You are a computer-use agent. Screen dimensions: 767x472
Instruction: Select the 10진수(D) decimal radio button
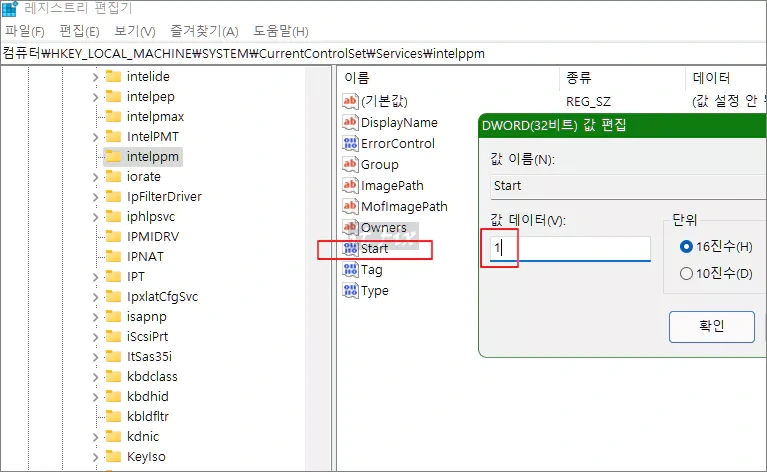686,273
